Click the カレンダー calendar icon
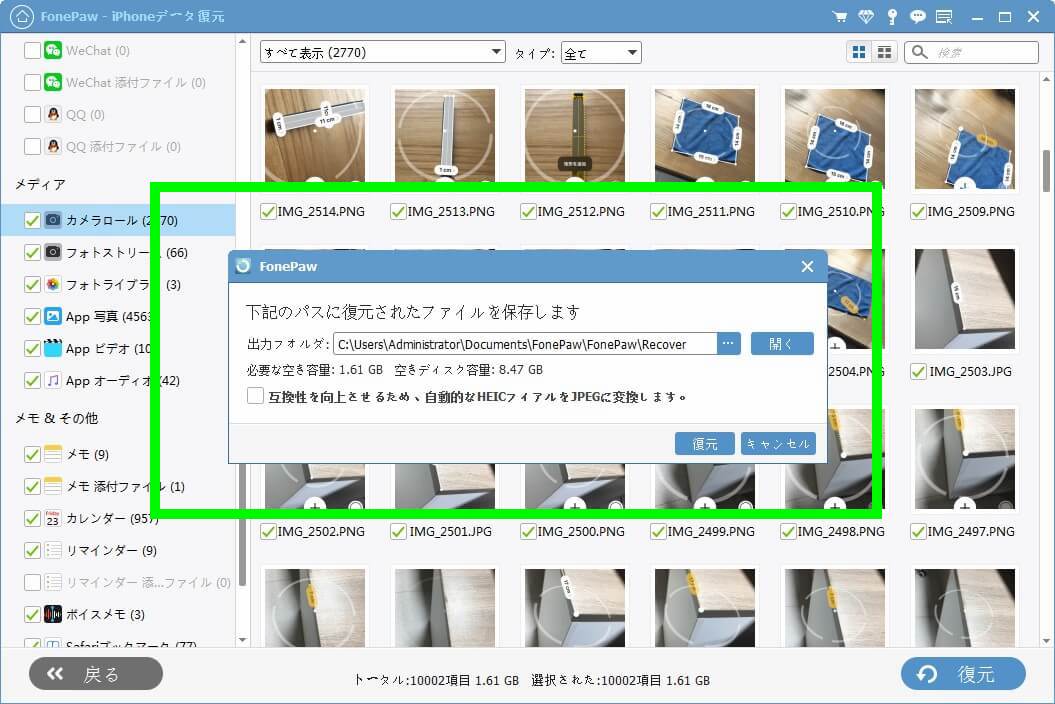 (x=53, y=518)
